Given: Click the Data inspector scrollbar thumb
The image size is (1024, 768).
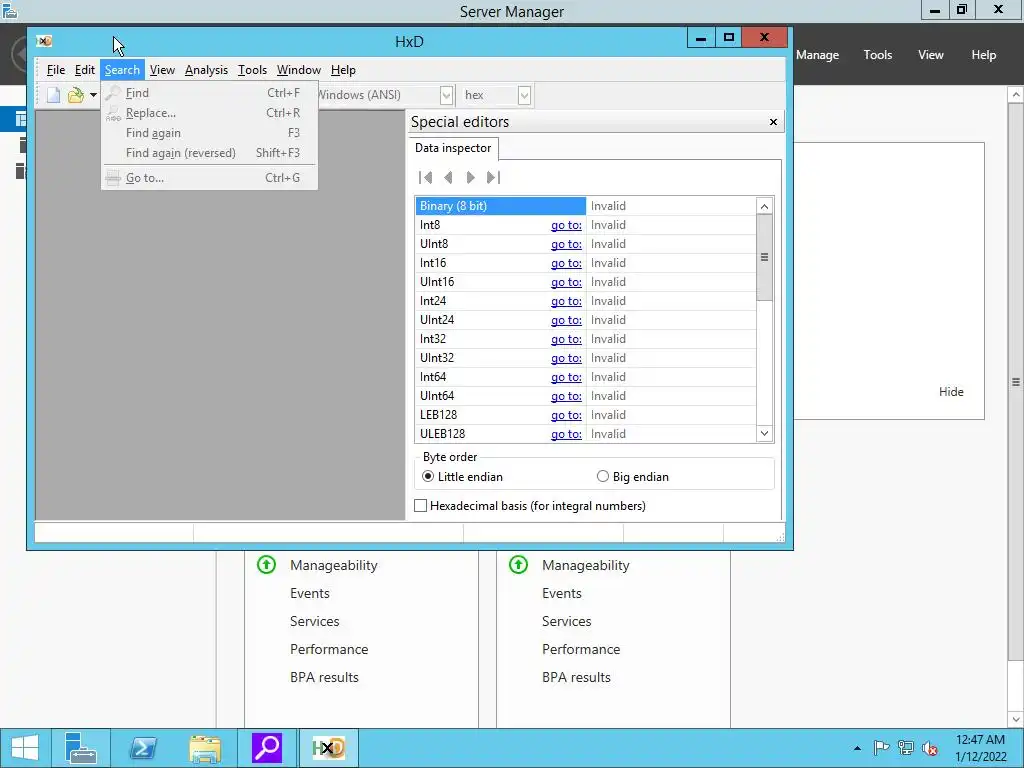Looking at the screenshot, I should coord(764,257).
